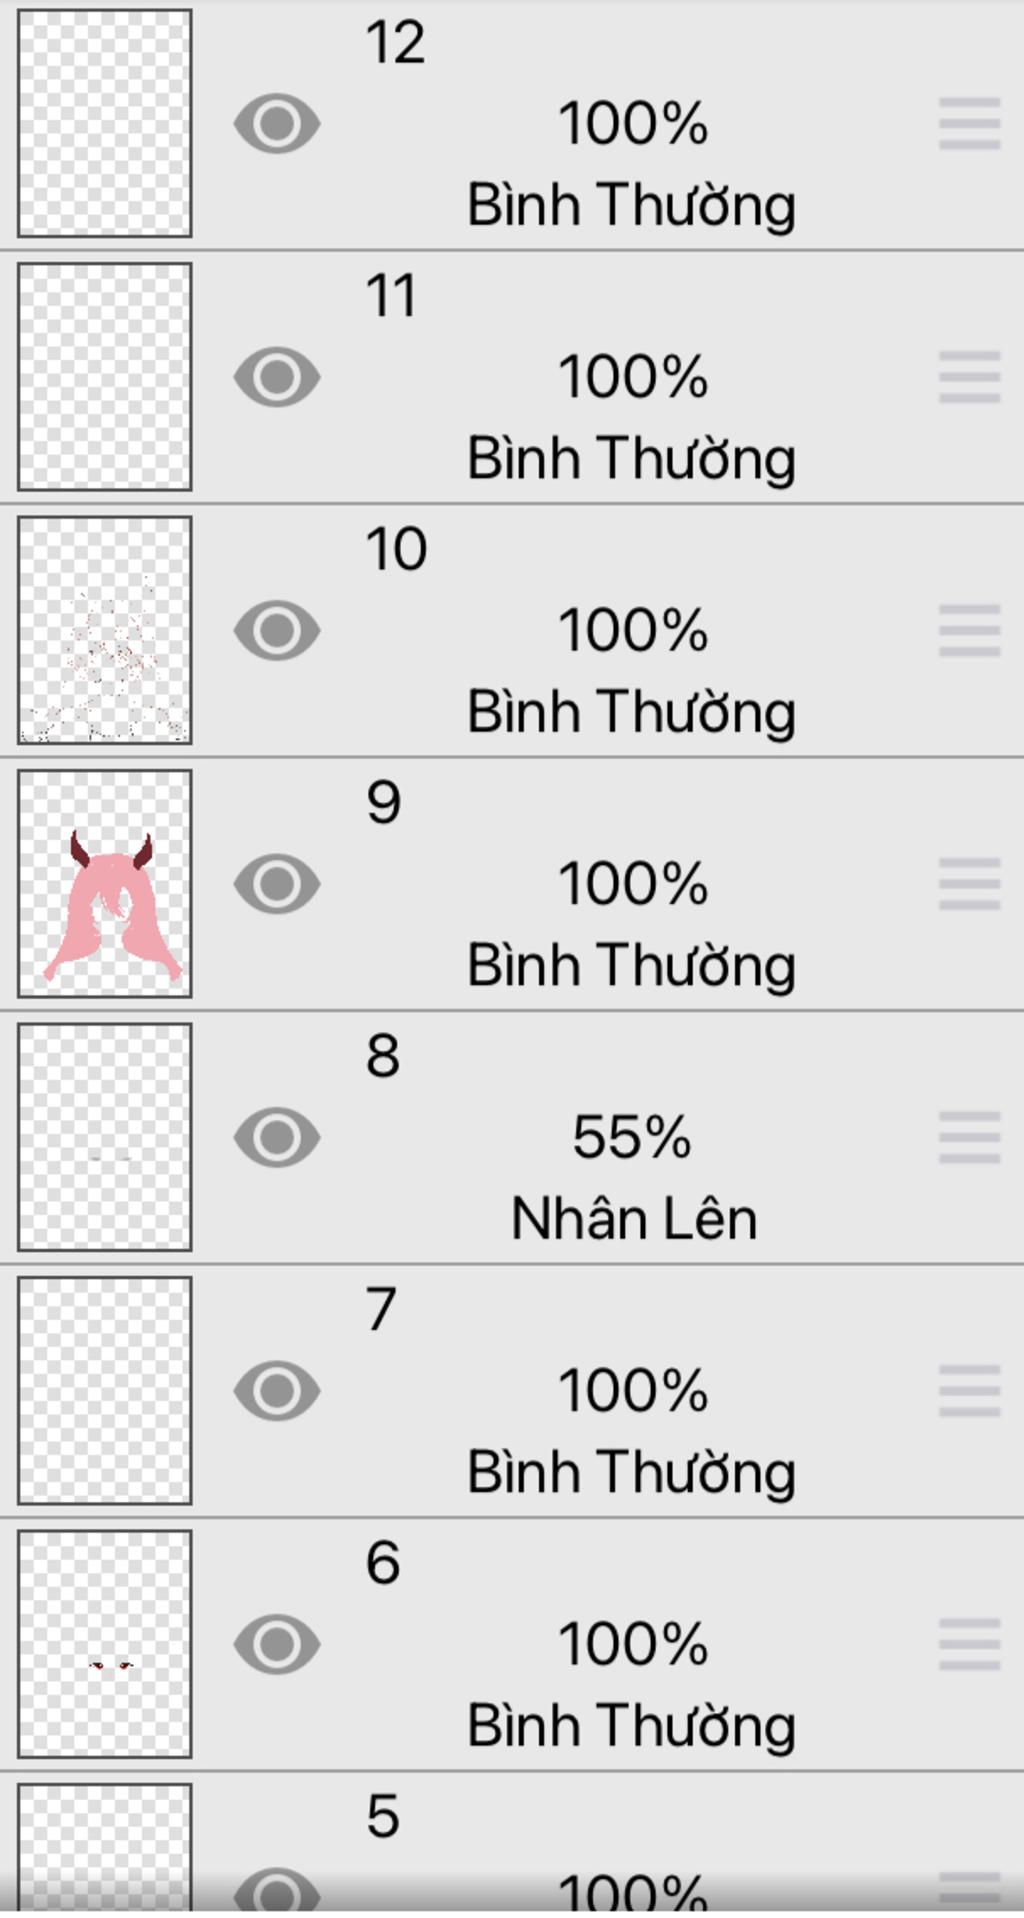This screenshot has height=1918, width=1024.
Task: Hide layer 10 with the eye icon
Action: [x=277, y=630]
